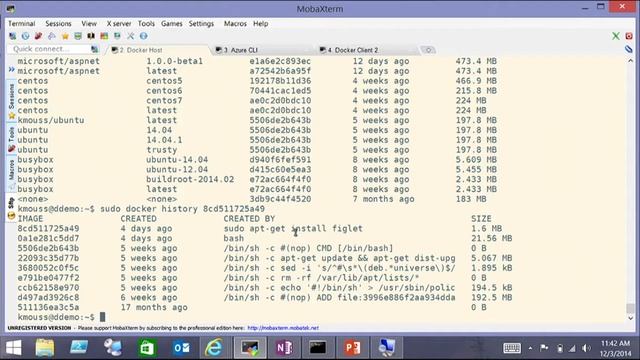This screenshot has height=360, width=640.
Task: Click the terminal scrollbar down arrow
Action: tap(631, 318)
